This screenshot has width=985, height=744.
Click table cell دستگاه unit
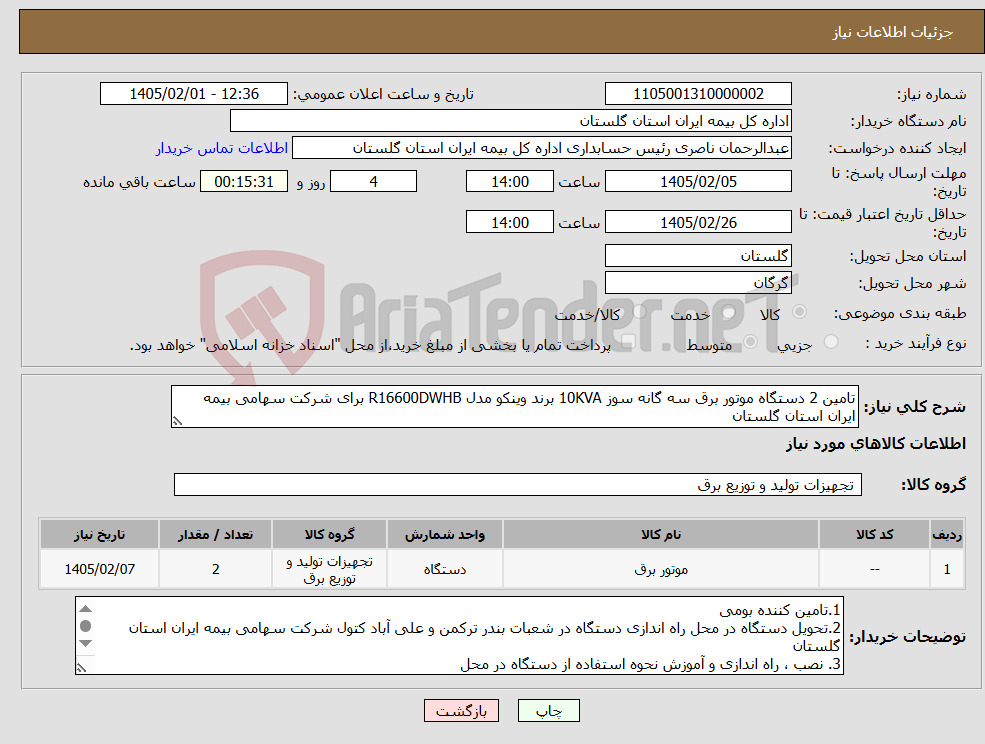445,569
